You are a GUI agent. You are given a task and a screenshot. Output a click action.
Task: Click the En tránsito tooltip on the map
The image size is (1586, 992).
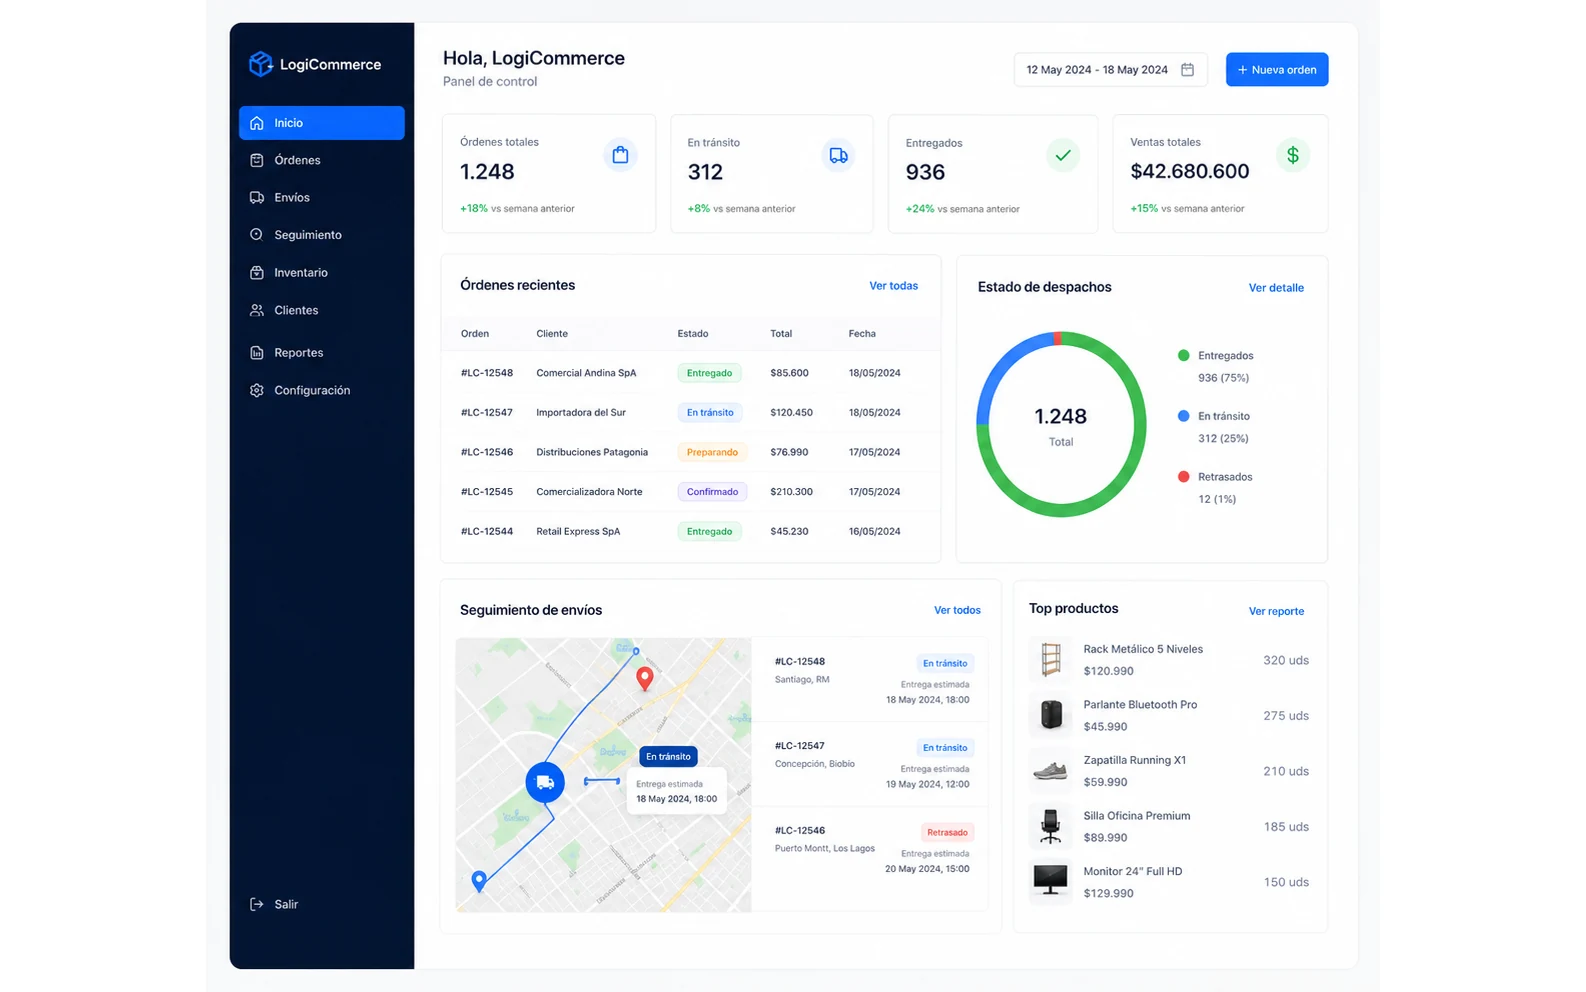(668, 757)
